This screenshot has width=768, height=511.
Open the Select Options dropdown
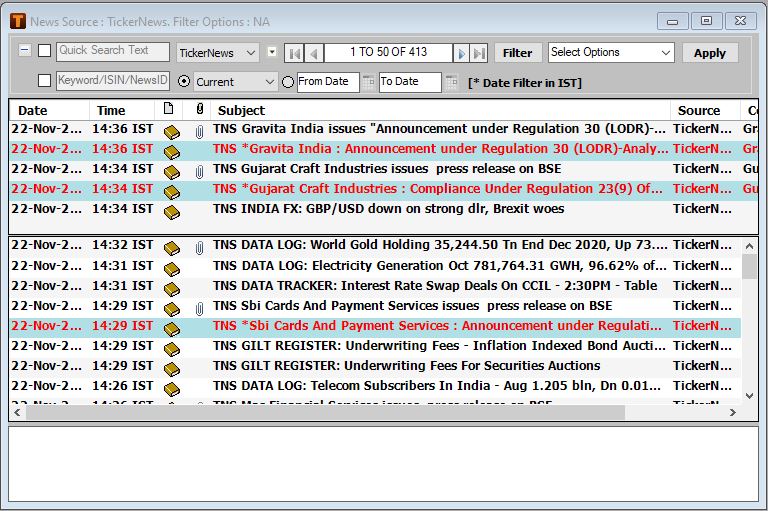pos(611,52)
